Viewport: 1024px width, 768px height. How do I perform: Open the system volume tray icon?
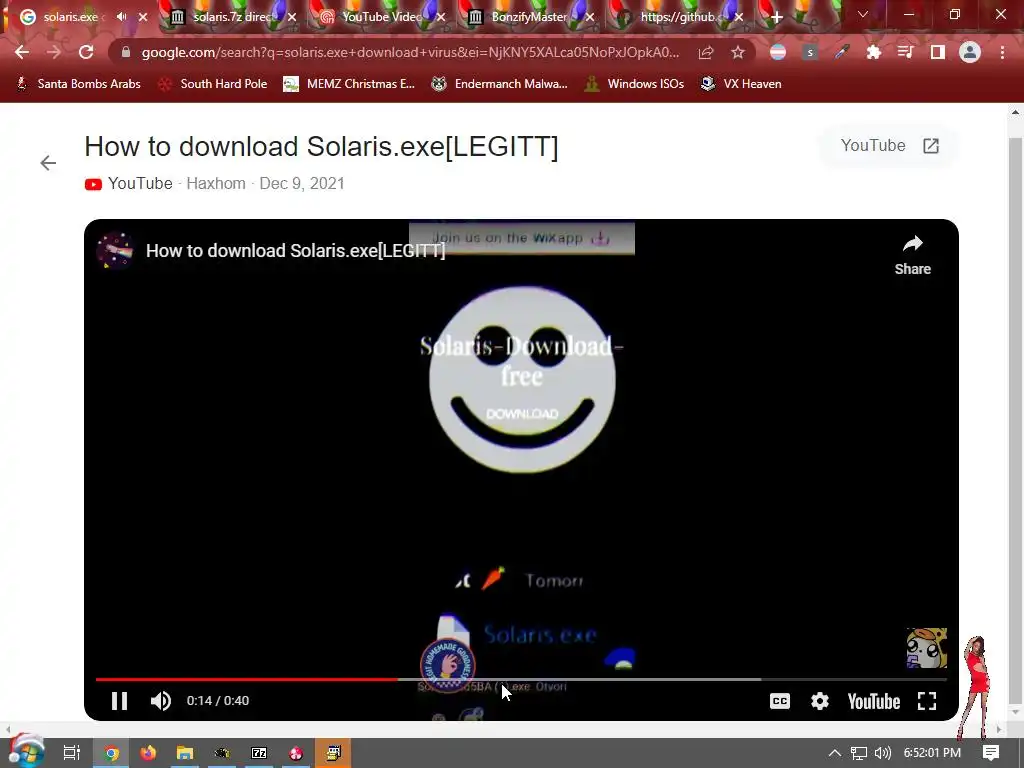(x=882, y=753)
